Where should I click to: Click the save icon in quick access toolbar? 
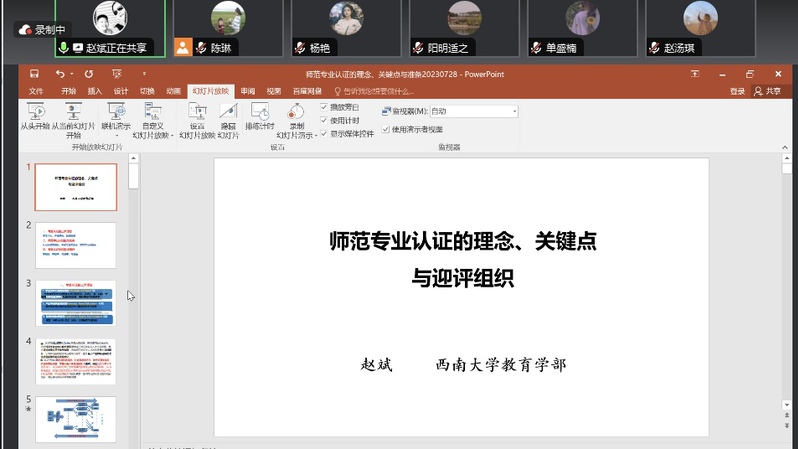[x=34, y=74]
